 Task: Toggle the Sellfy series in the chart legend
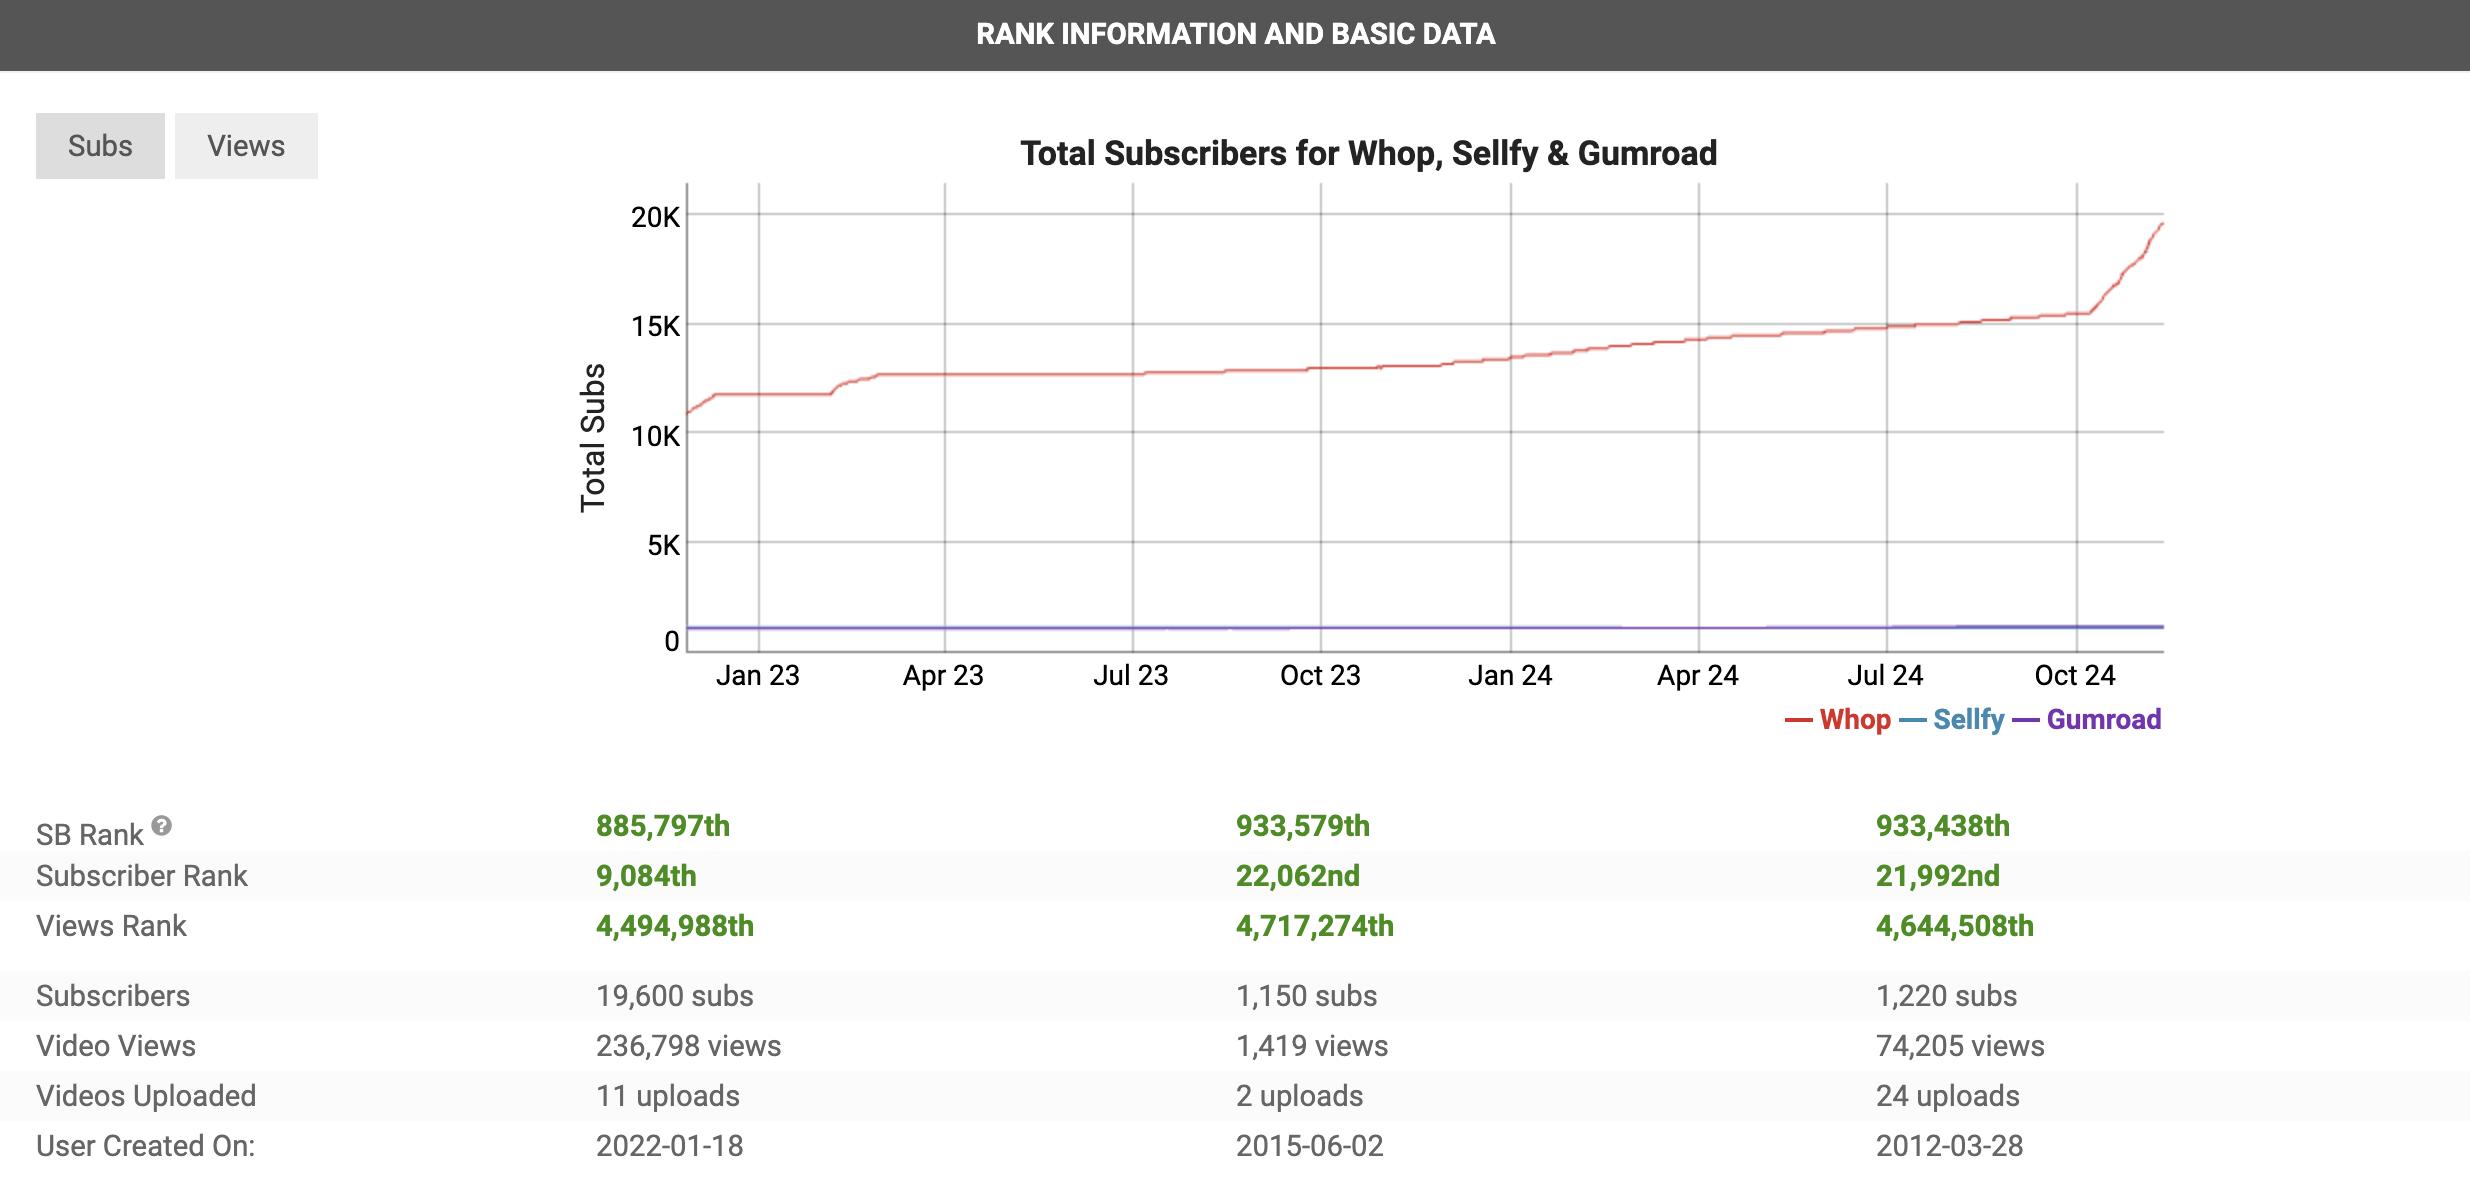pos(1967,719)
